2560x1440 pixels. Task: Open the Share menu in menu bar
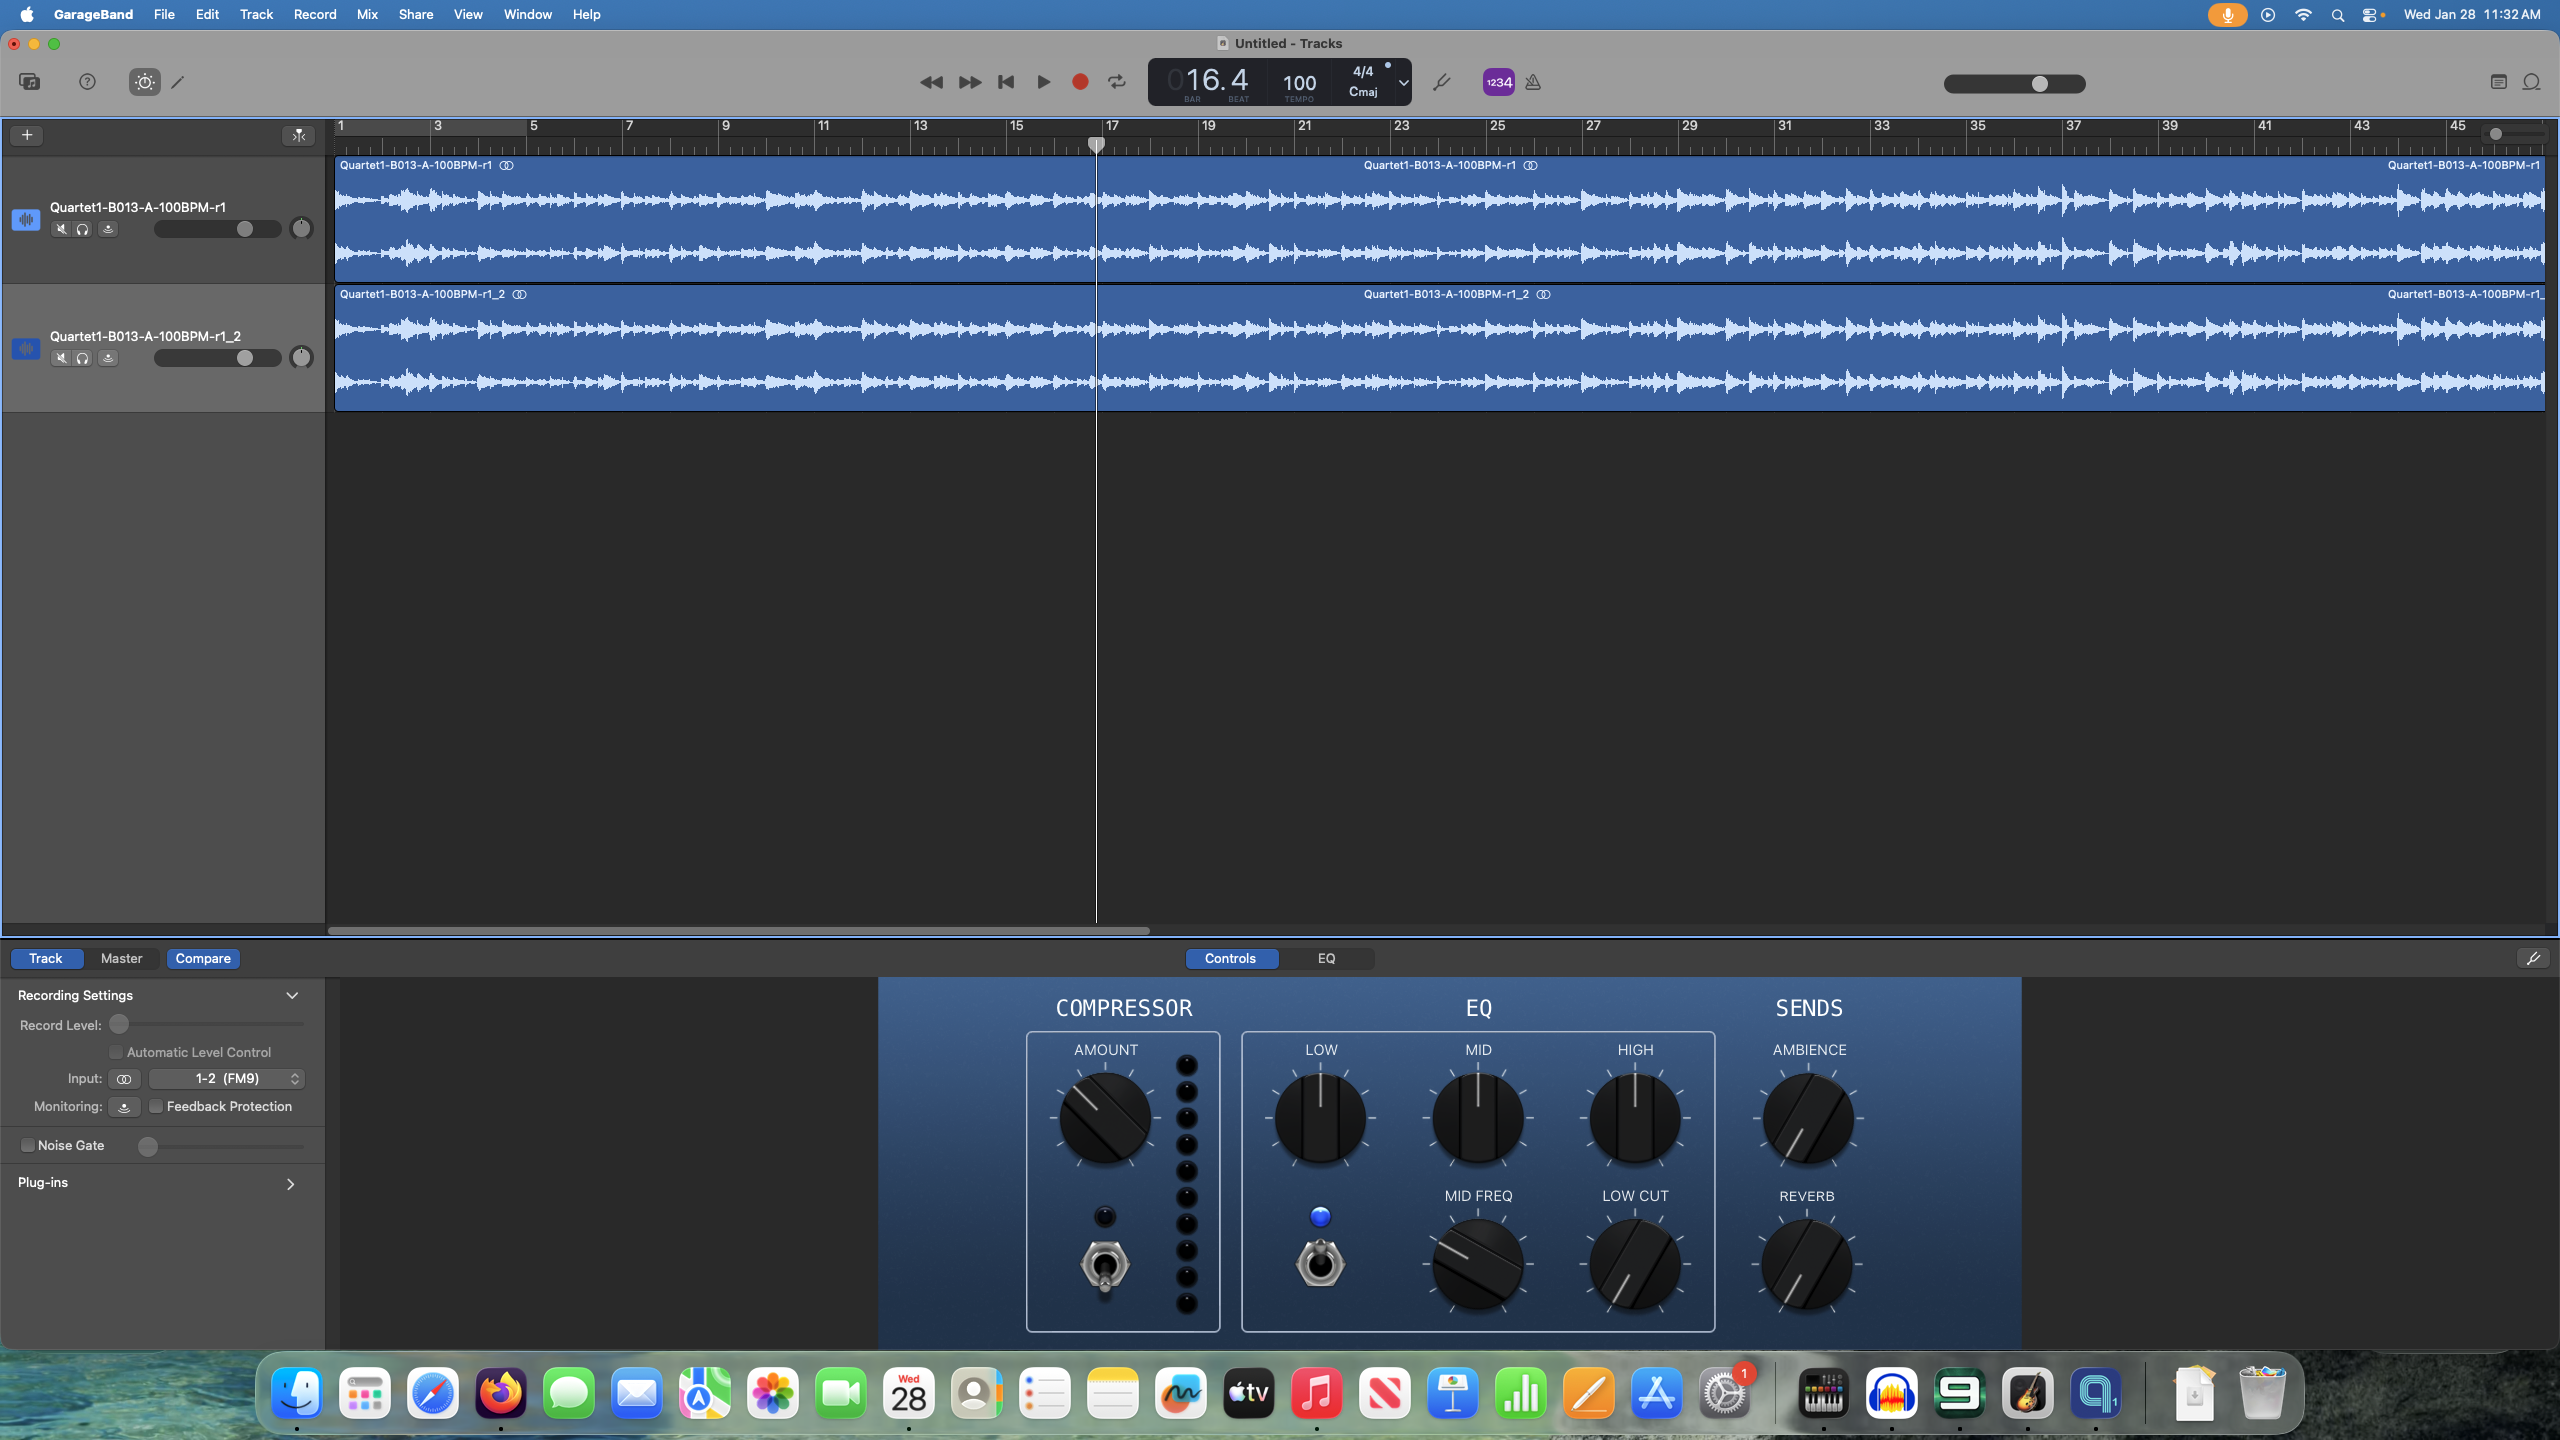pos(416,14)
